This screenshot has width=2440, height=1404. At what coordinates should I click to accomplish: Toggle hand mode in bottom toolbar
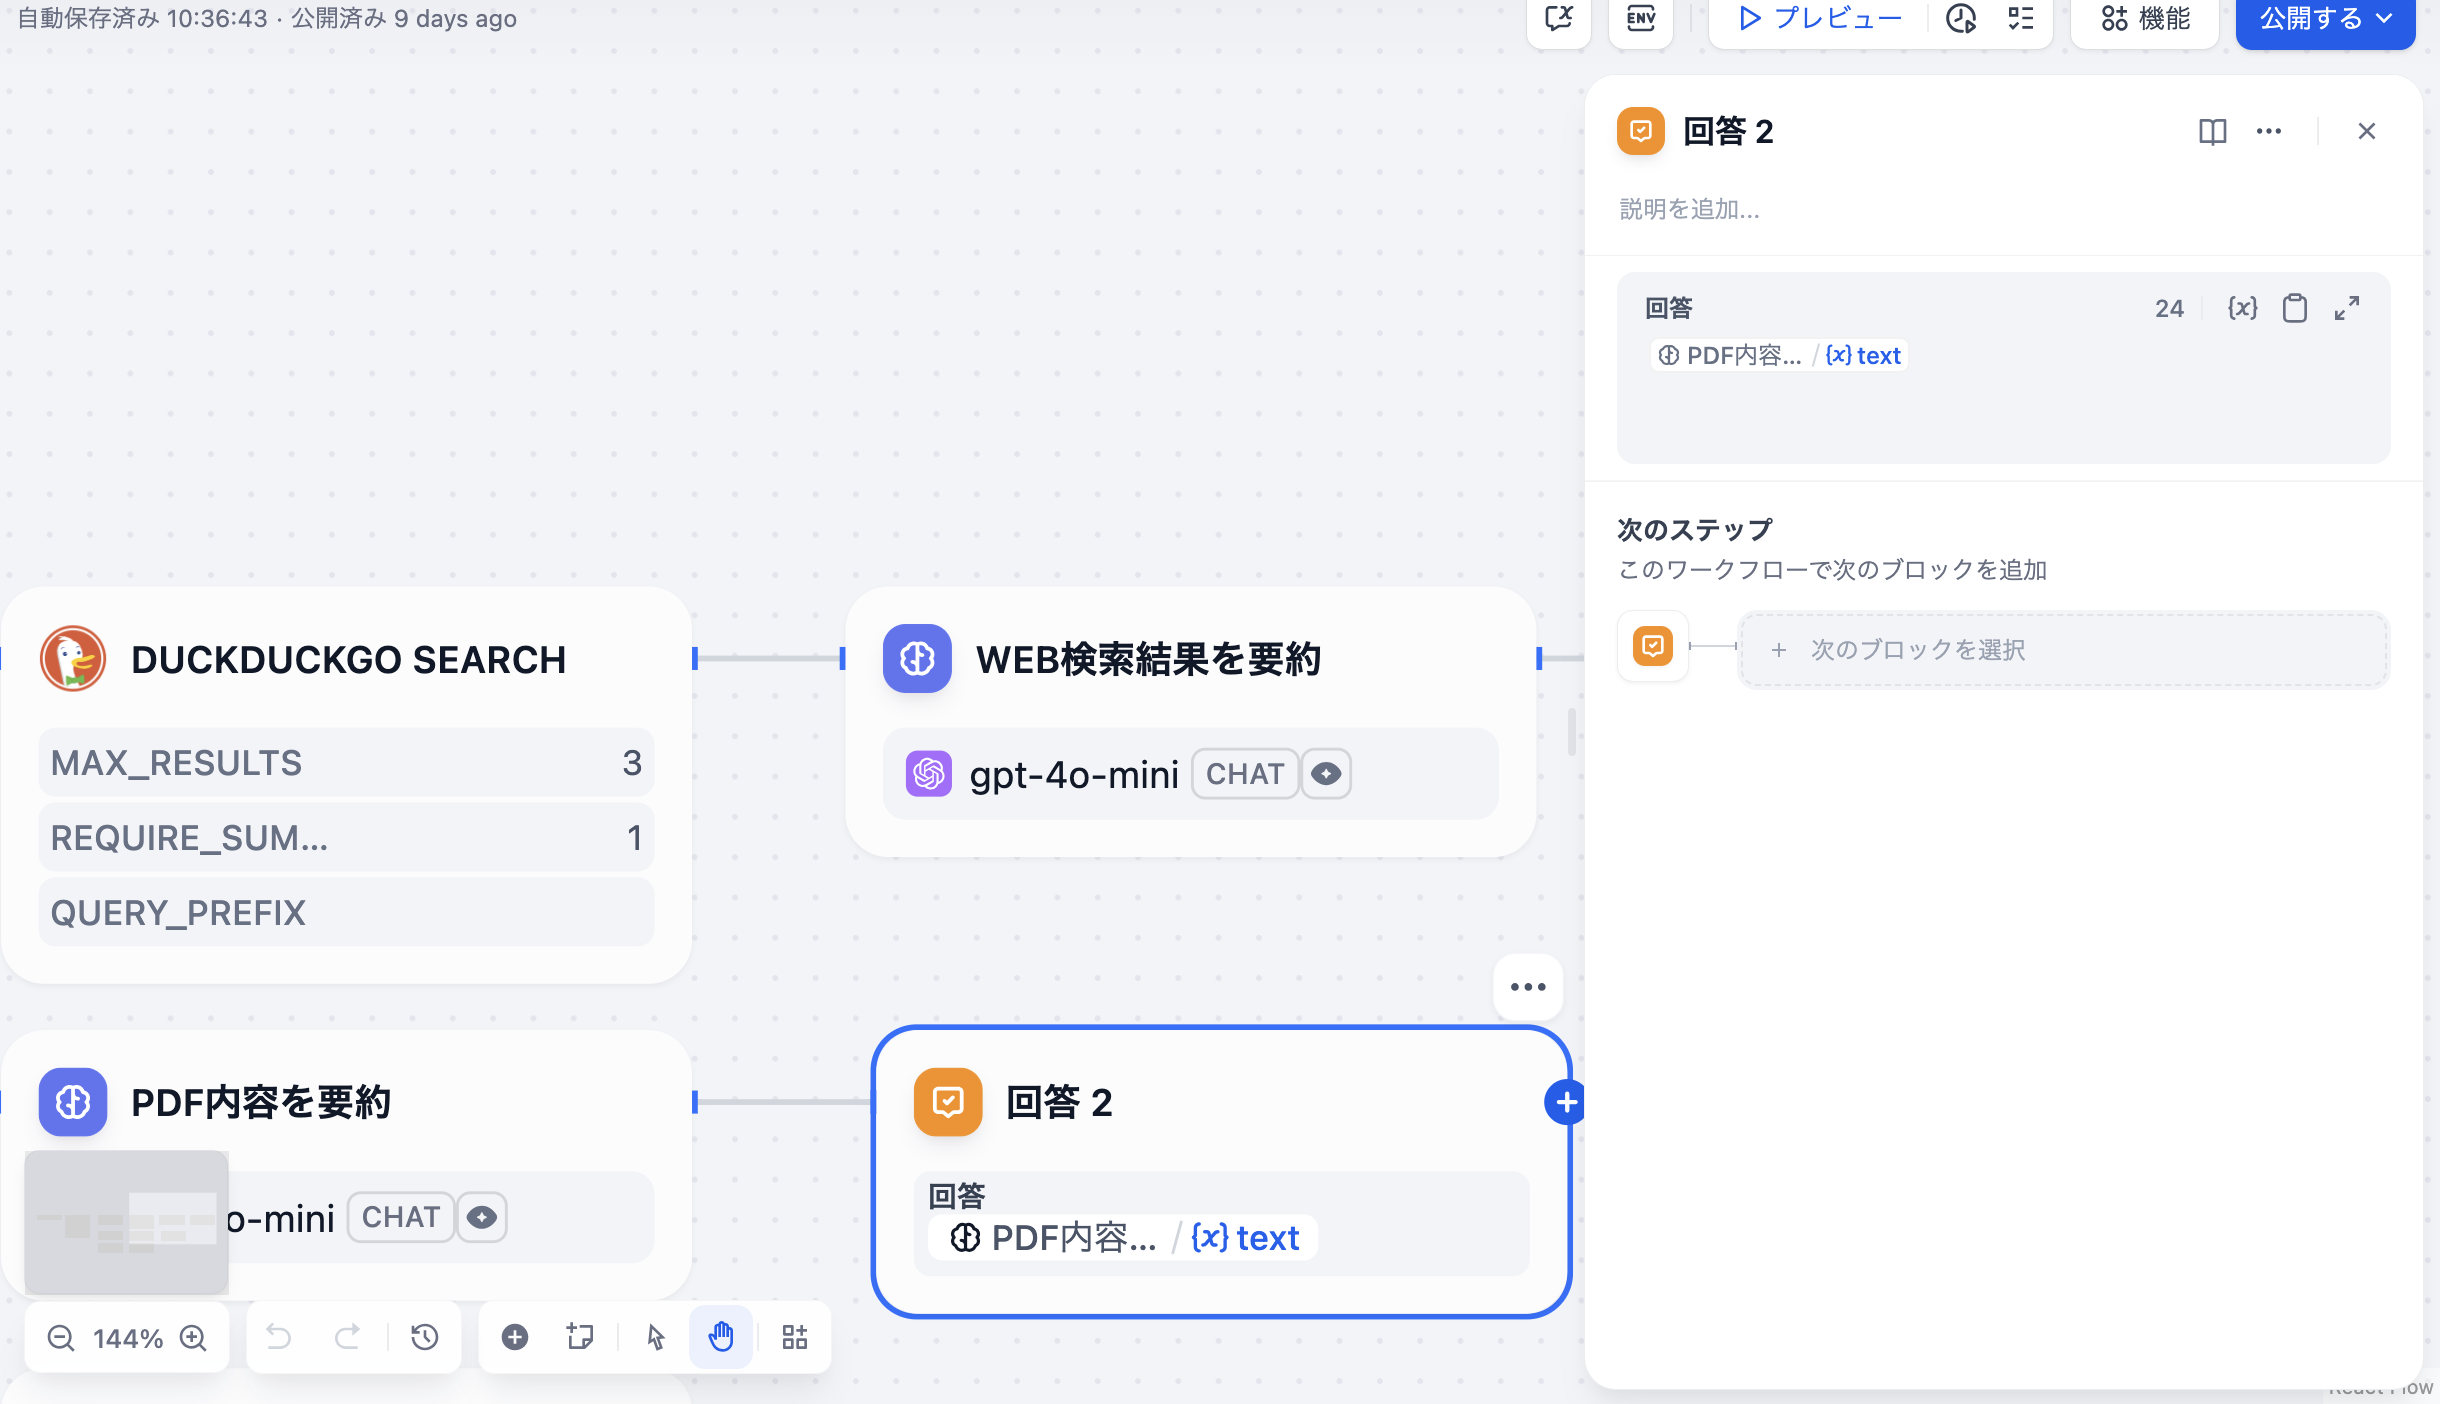[x=722, y=1337]
